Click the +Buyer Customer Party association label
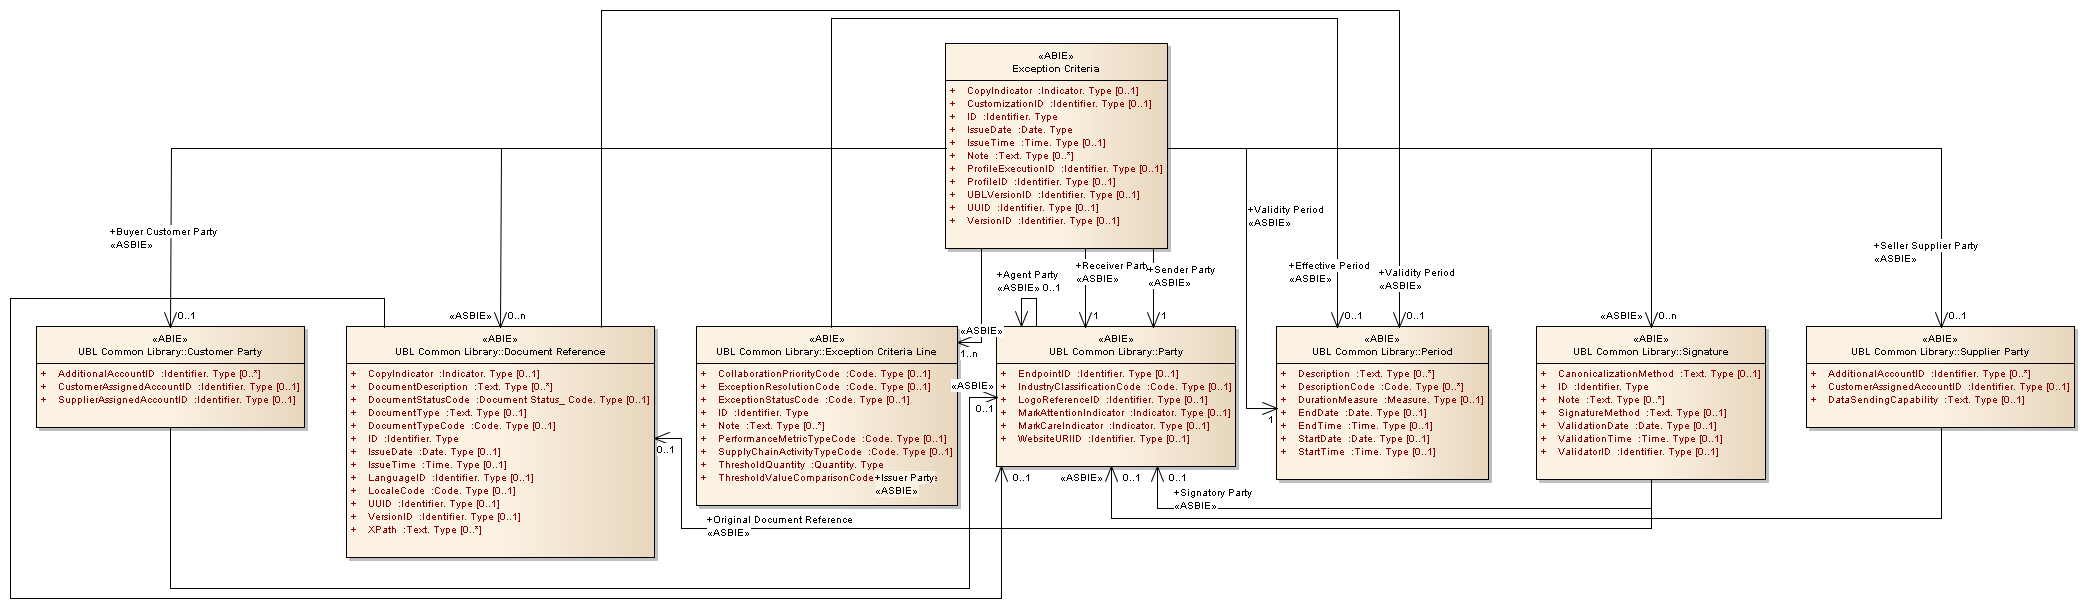 tap(163, 232)
